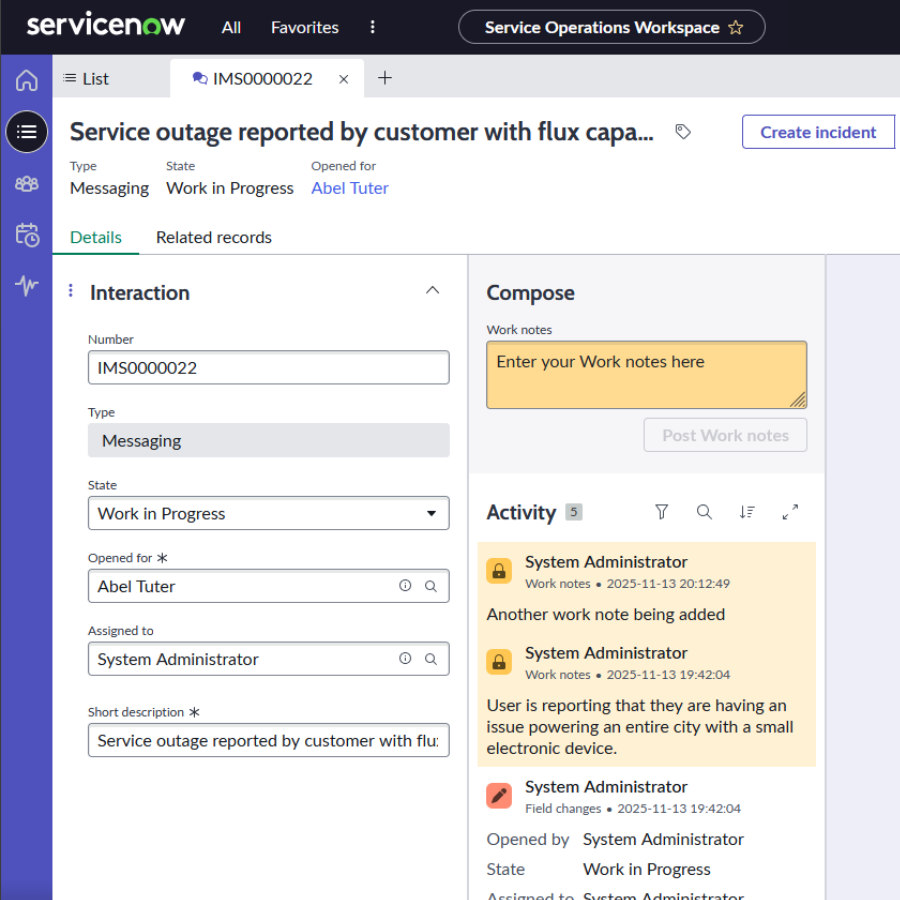Open the three-dot more menu in top bar
900x900 pixels.
click(x=373, y=27)
